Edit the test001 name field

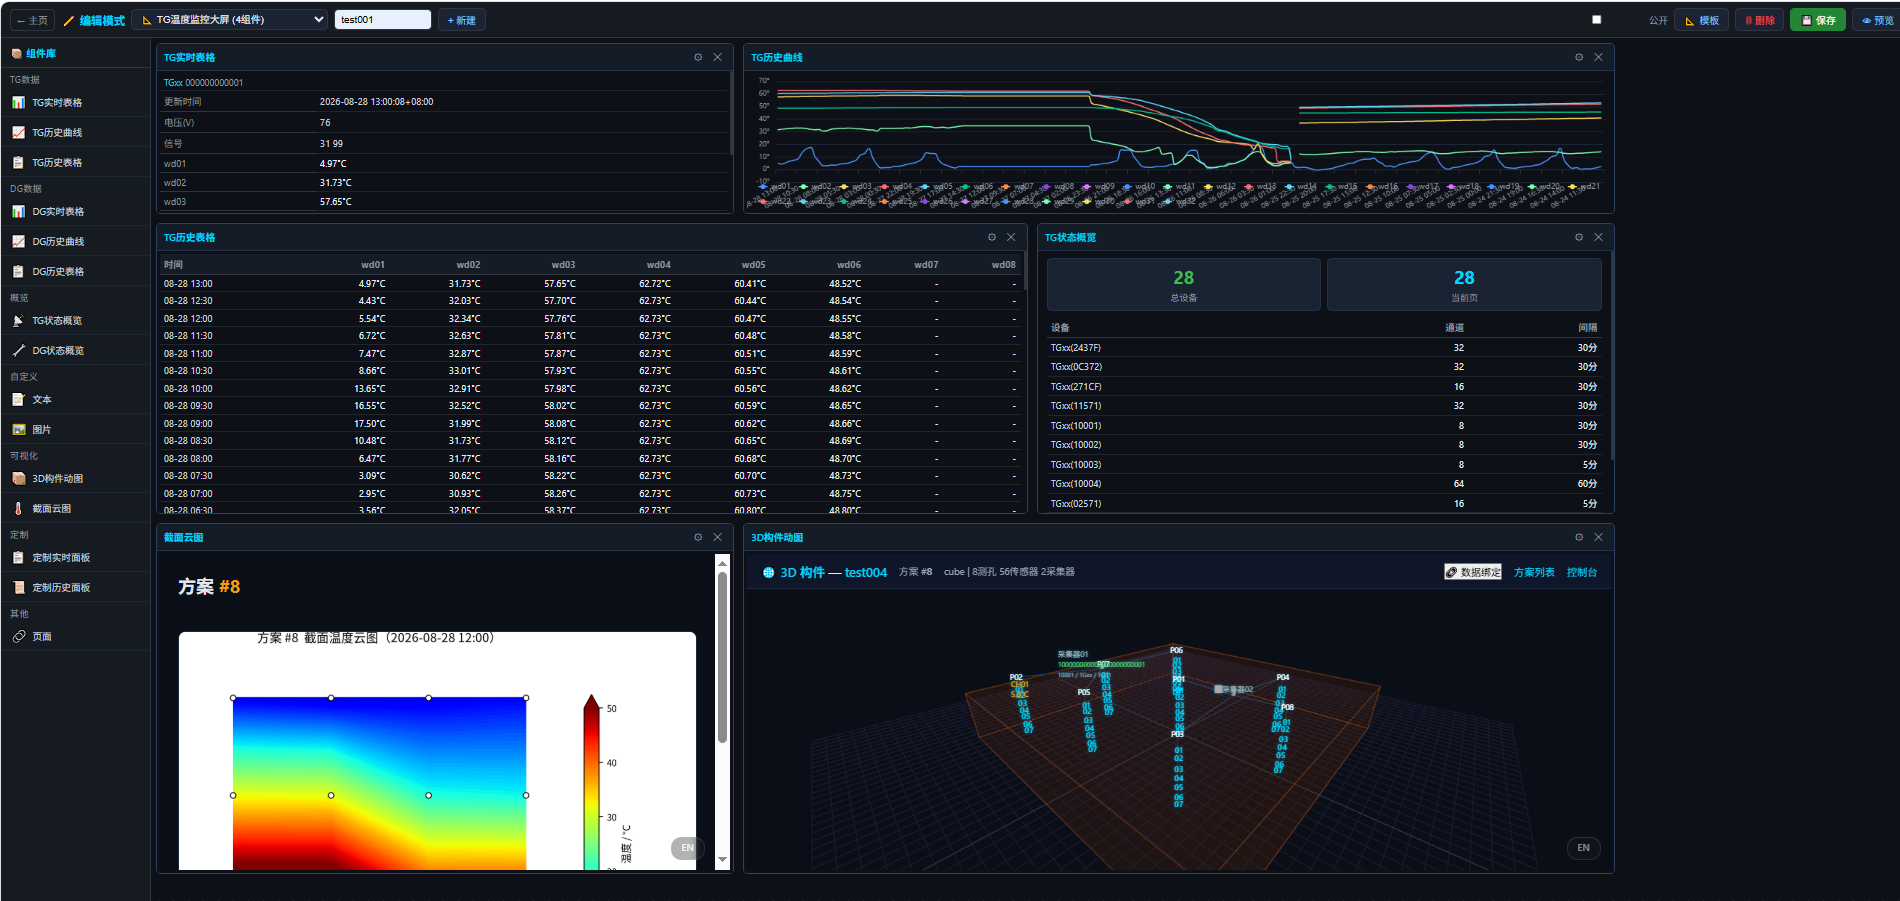click(382, 20)
